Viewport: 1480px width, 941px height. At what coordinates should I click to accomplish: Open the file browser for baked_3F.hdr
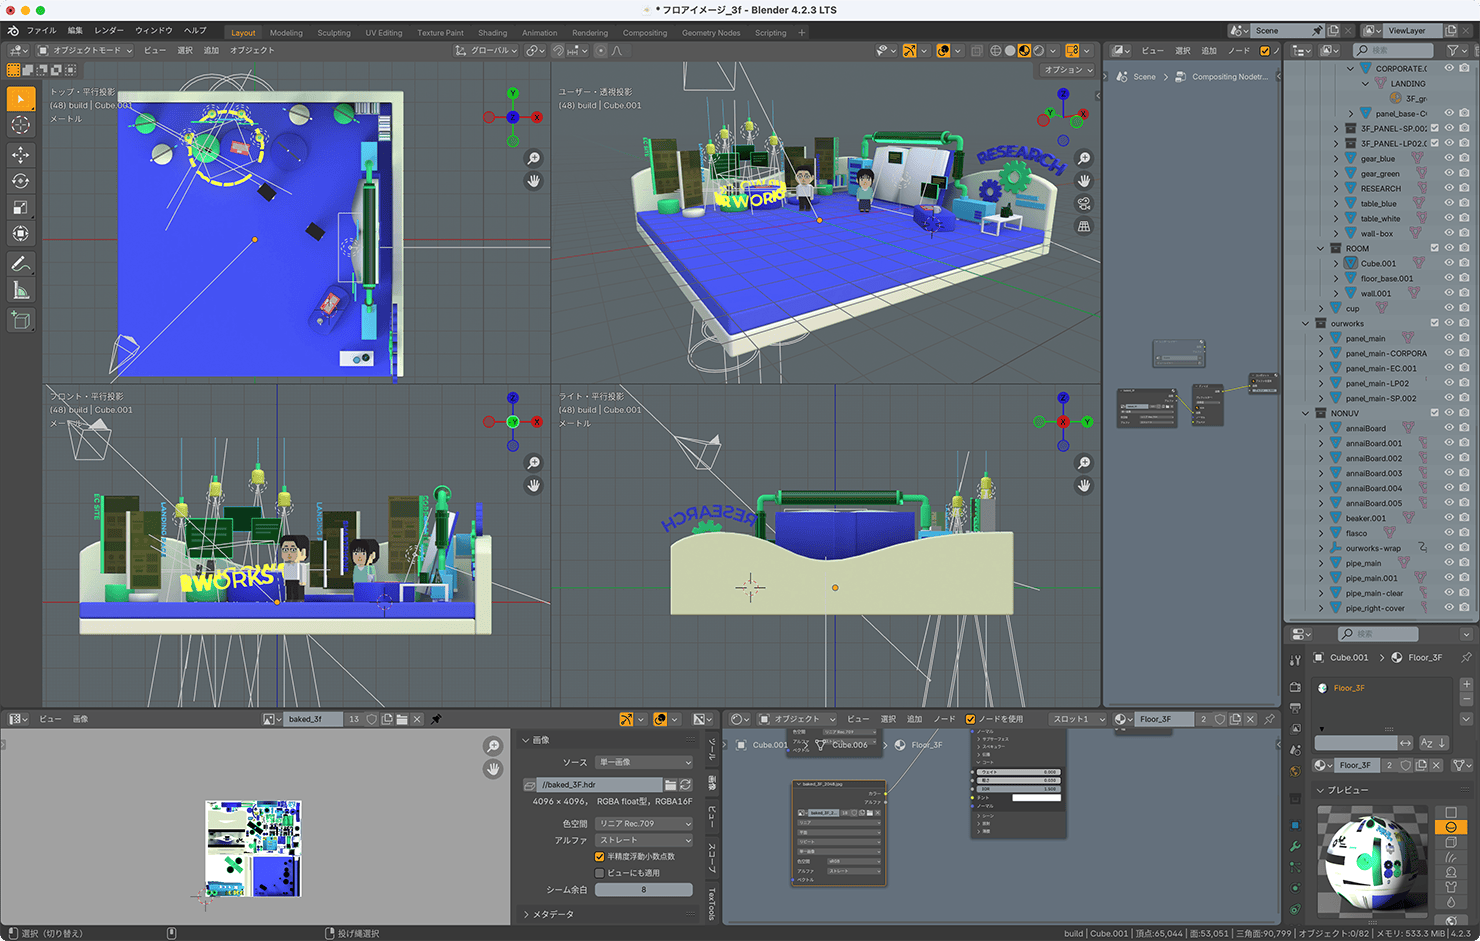click(x=671, y=785)
